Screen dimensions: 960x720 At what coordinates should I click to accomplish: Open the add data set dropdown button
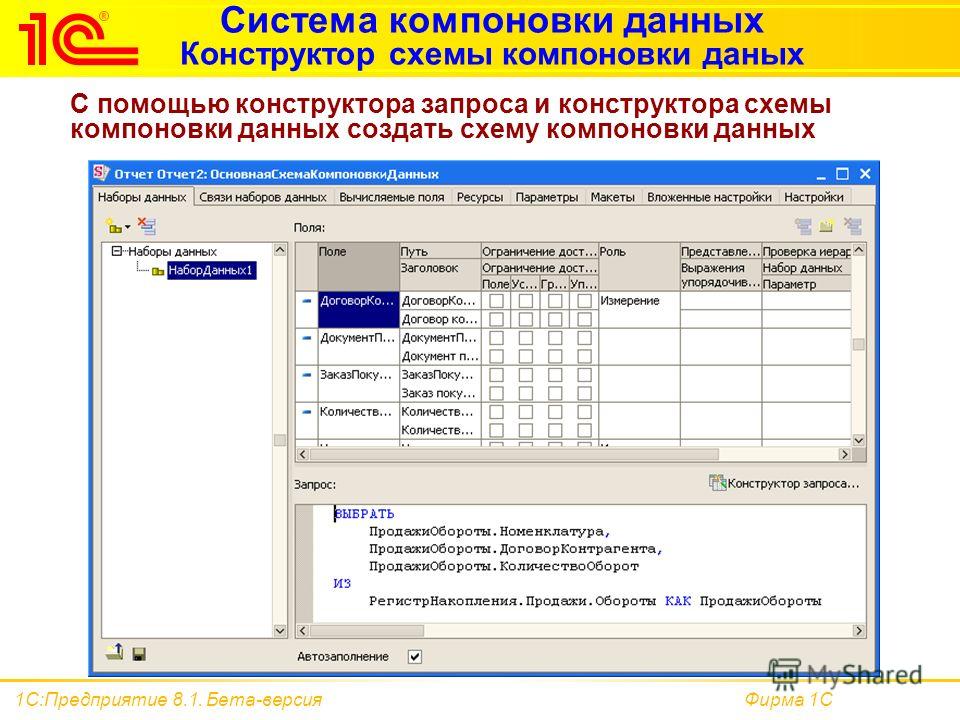coord(118,227)
